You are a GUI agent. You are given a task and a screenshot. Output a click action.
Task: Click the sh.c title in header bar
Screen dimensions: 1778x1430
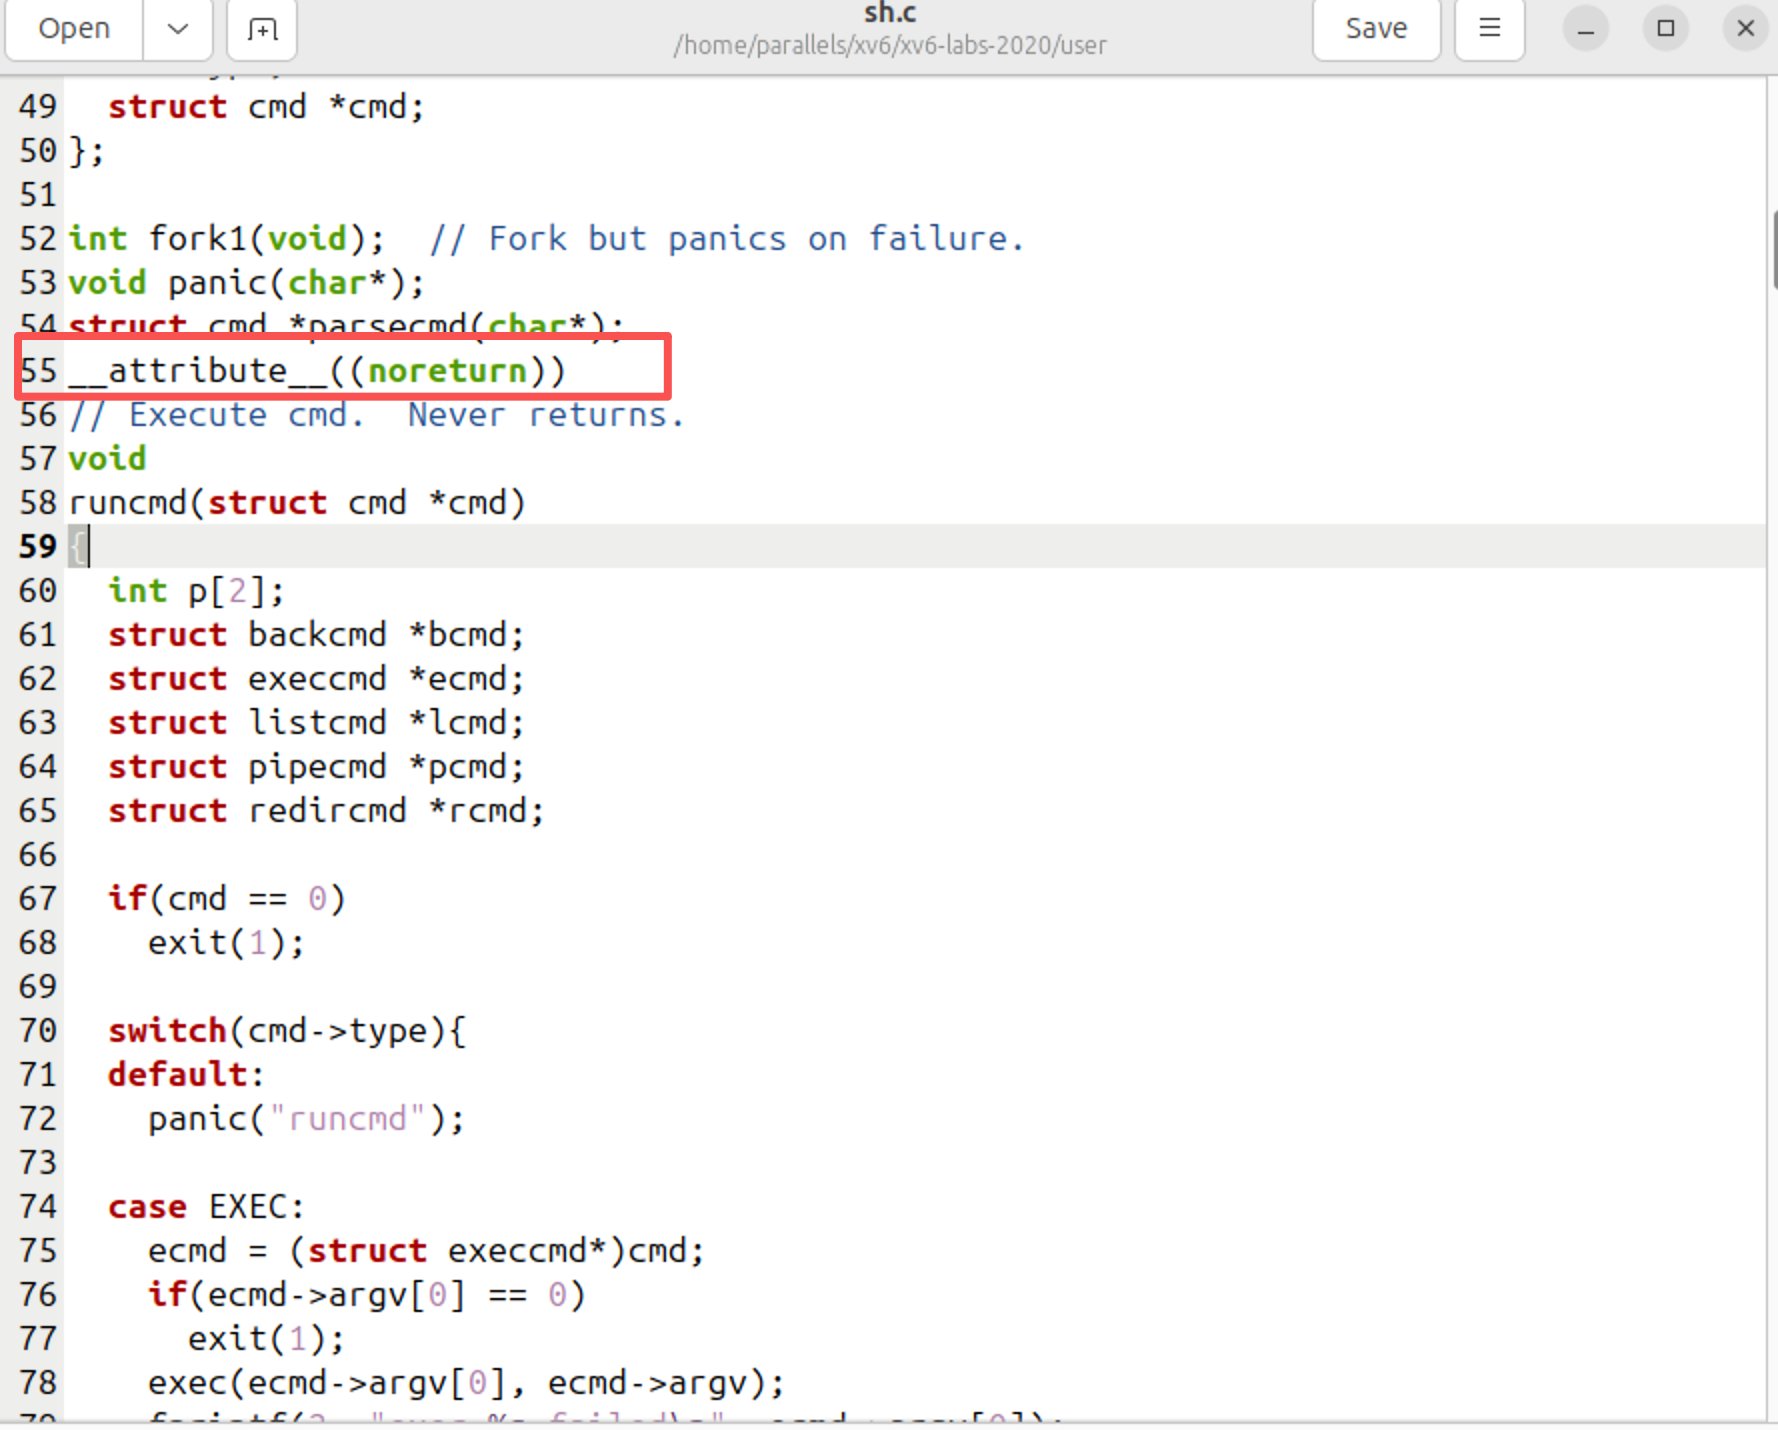889,14
